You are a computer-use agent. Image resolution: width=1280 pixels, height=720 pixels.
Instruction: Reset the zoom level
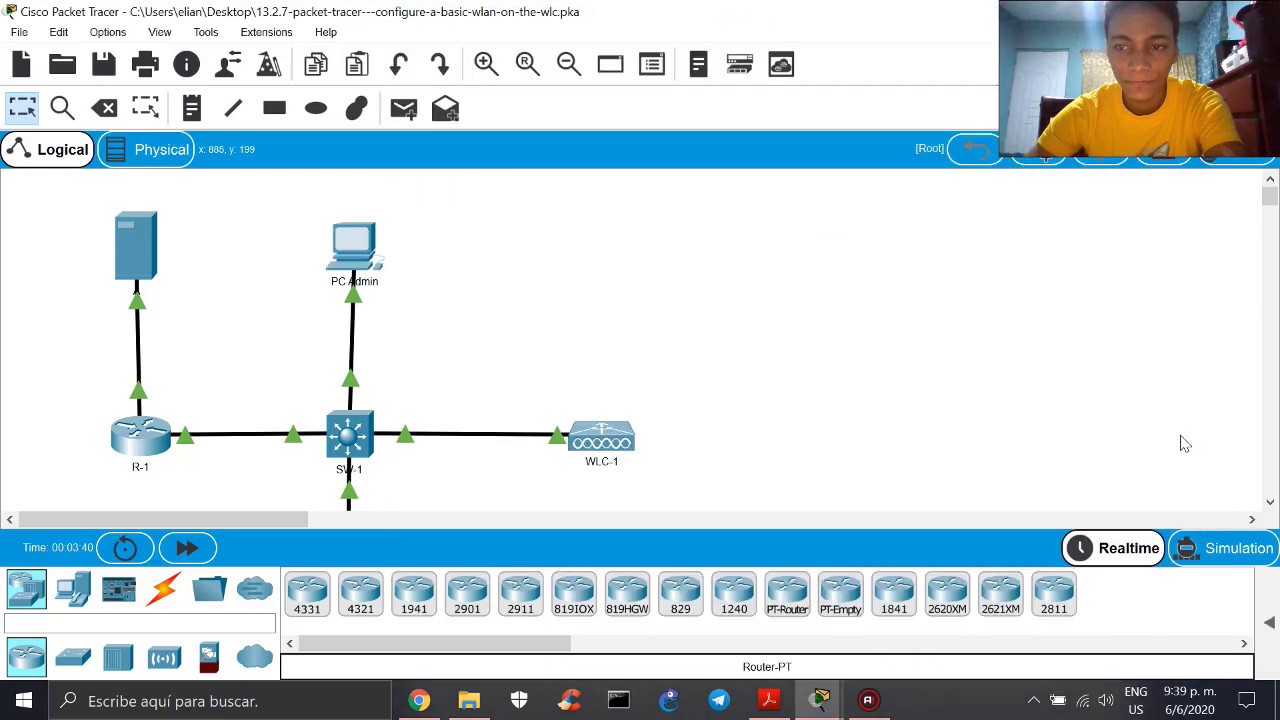point(527,65)
